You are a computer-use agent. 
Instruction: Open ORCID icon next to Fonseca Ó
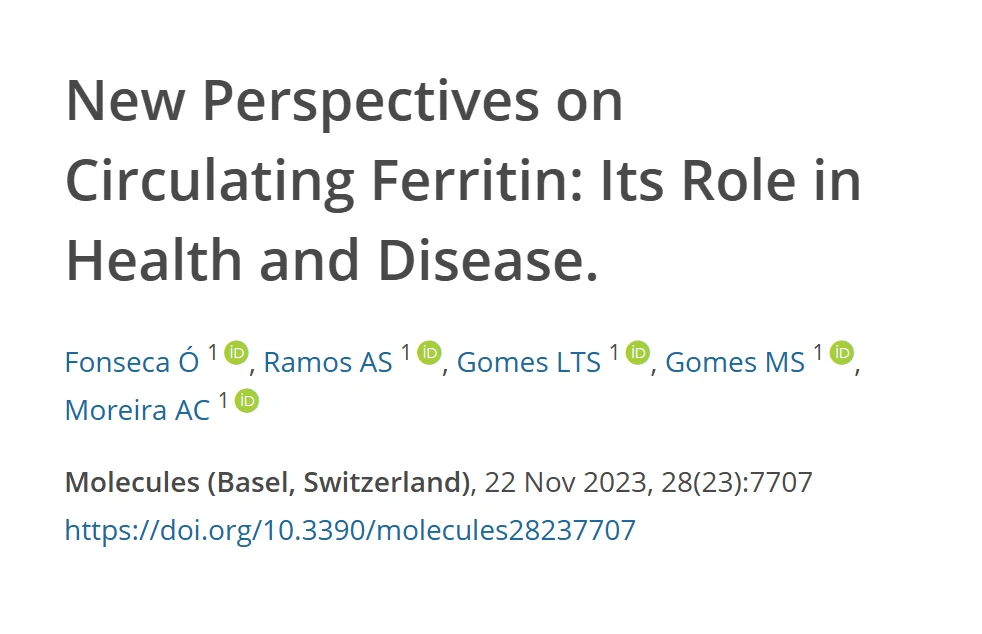point(236,353)
